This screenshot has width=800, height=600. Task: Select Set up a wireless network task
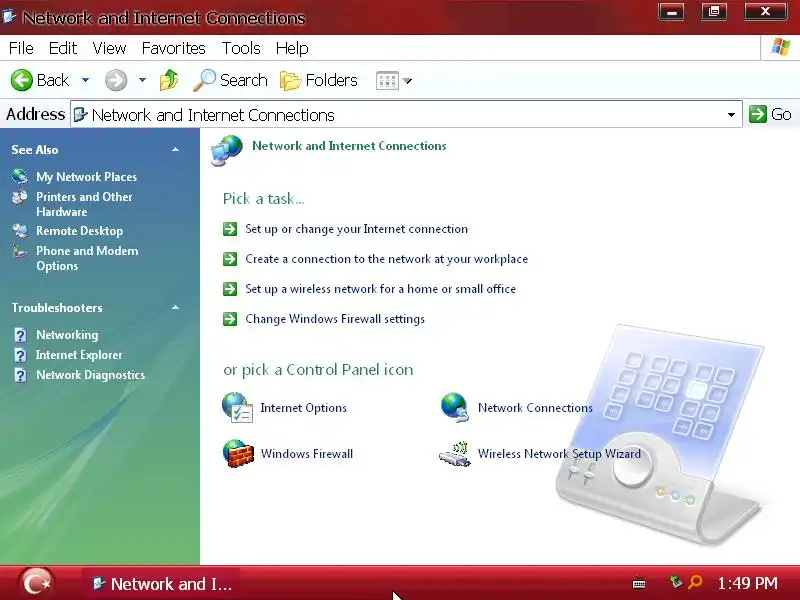[x=380, y=289]
